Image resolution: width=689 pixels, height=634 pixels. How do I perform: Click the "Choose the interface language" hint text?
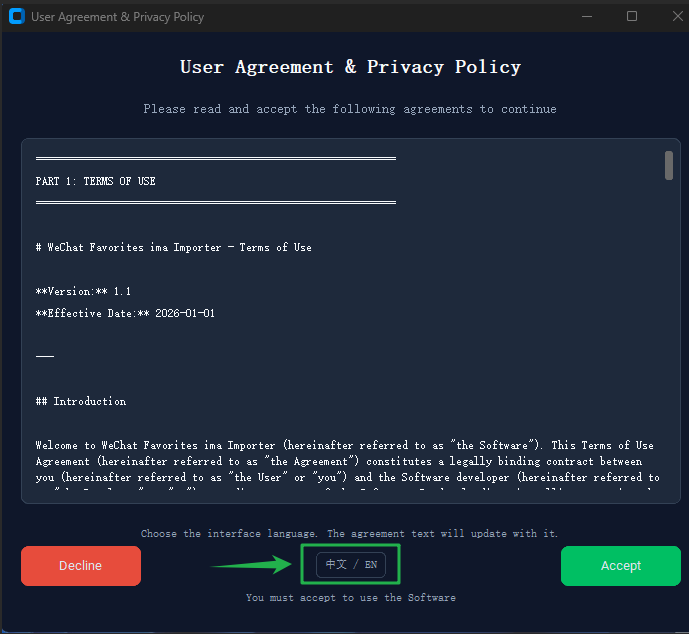(x=349, y=533)
